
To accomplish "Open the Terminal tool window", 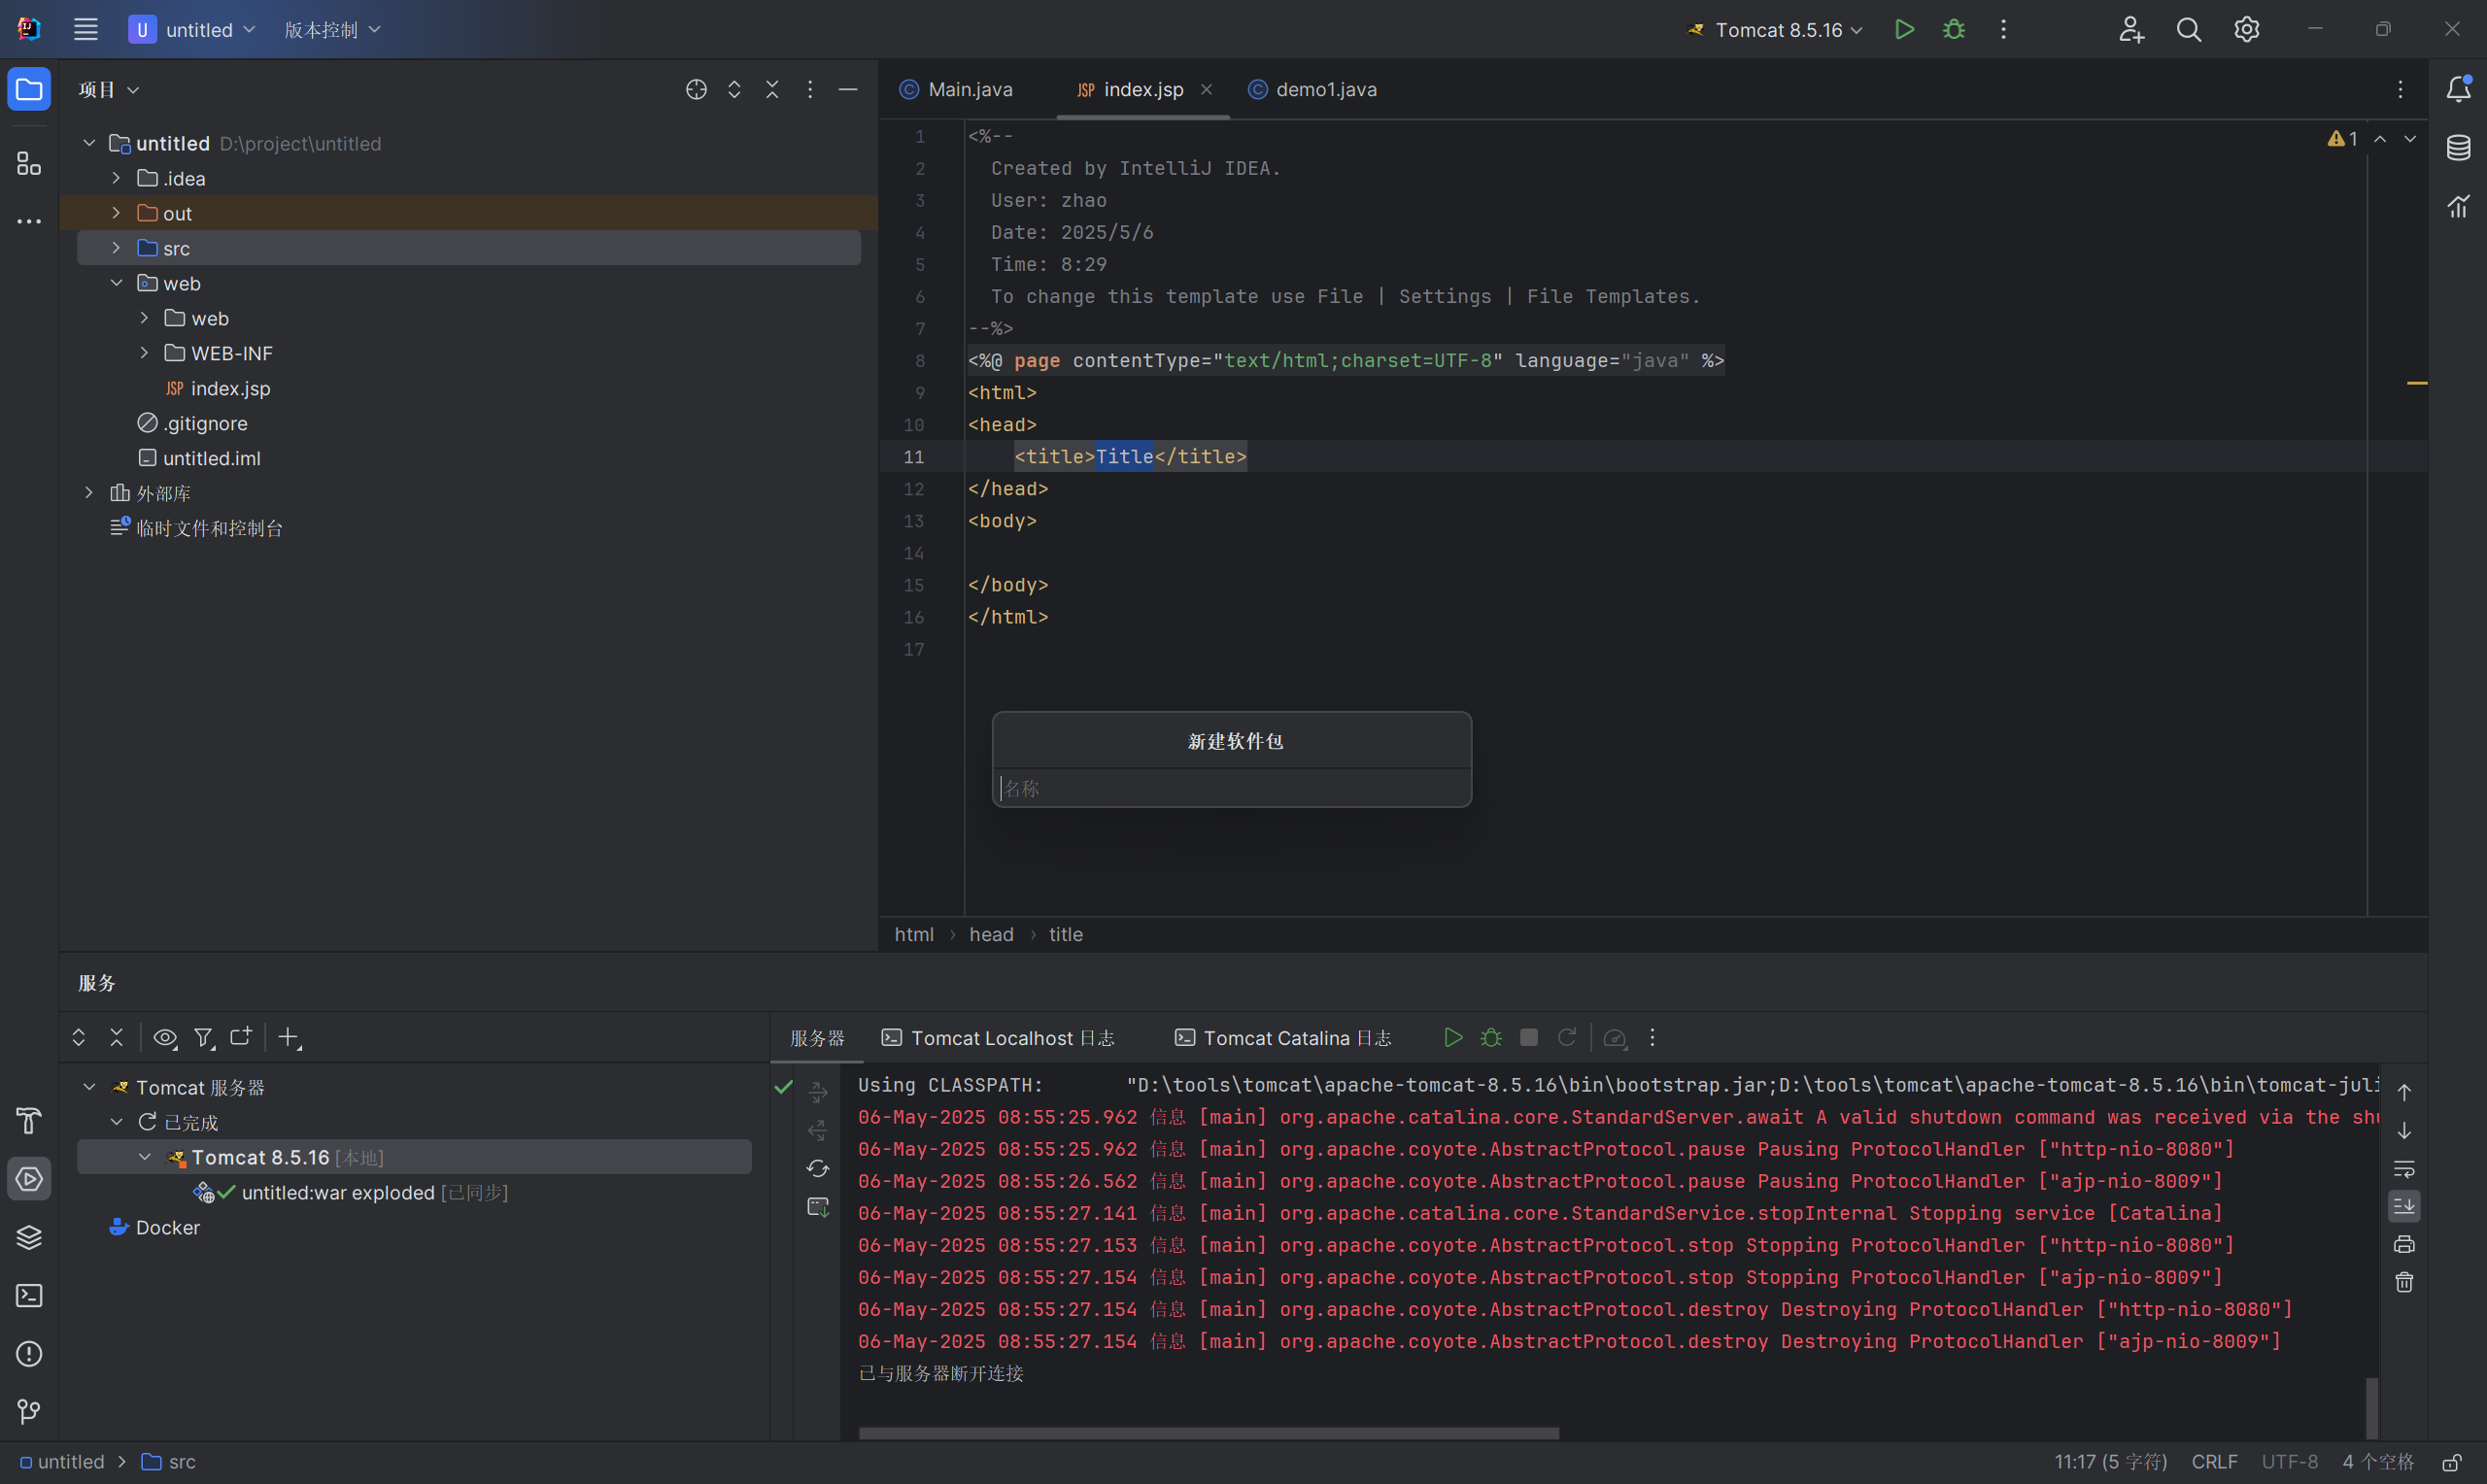I will click(x=29, y=1295).
